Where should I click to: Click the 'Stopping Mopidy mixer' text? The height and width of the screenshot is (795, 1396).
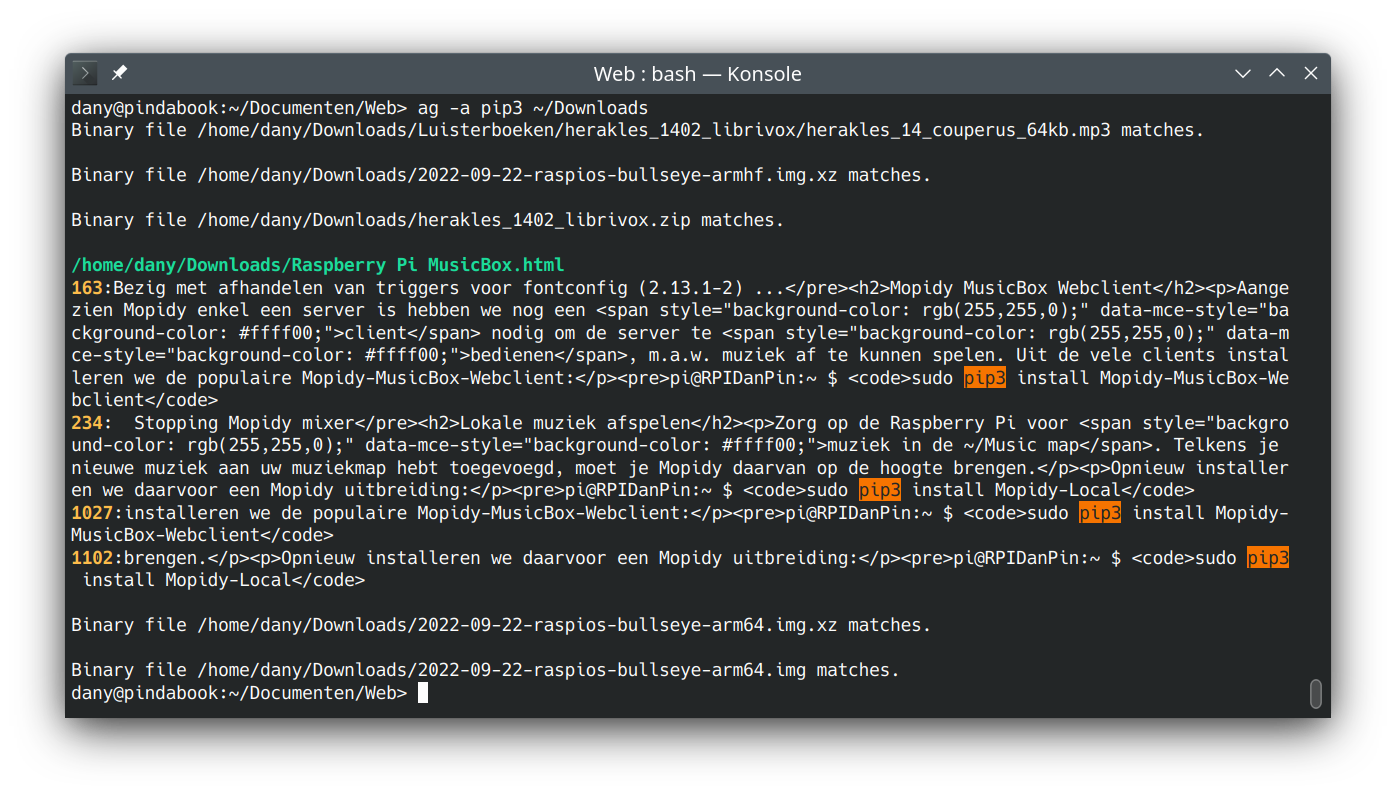244,423
